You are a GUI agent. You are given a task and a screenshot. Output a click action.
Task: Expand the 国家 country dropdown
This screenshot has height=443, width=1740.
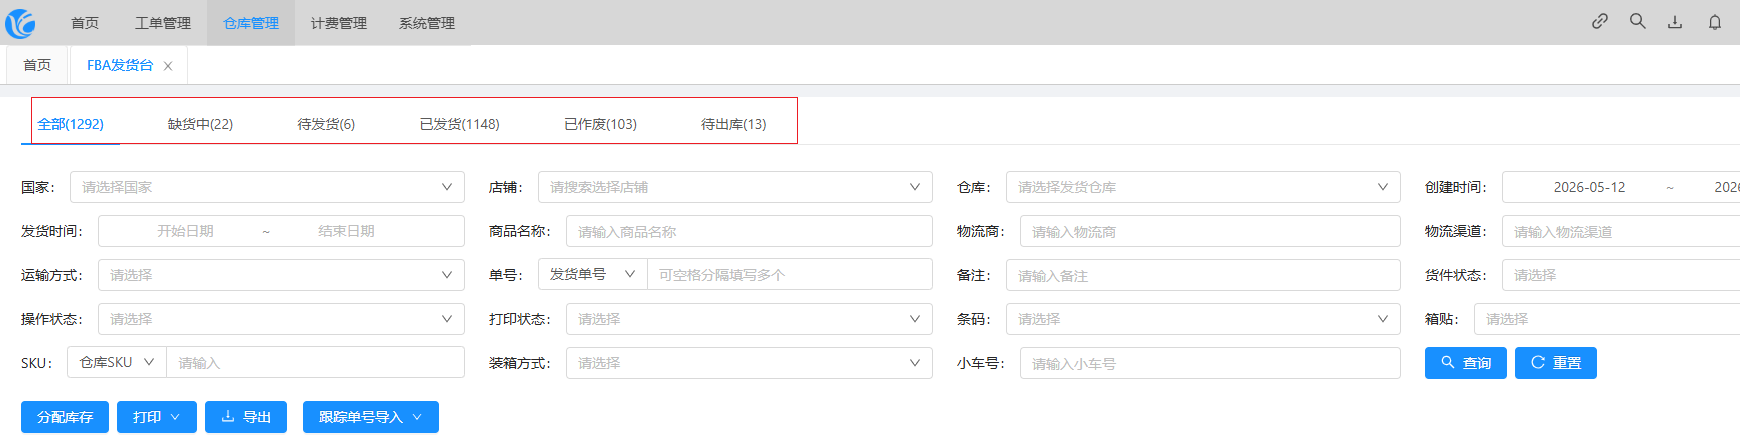(267, 187)
